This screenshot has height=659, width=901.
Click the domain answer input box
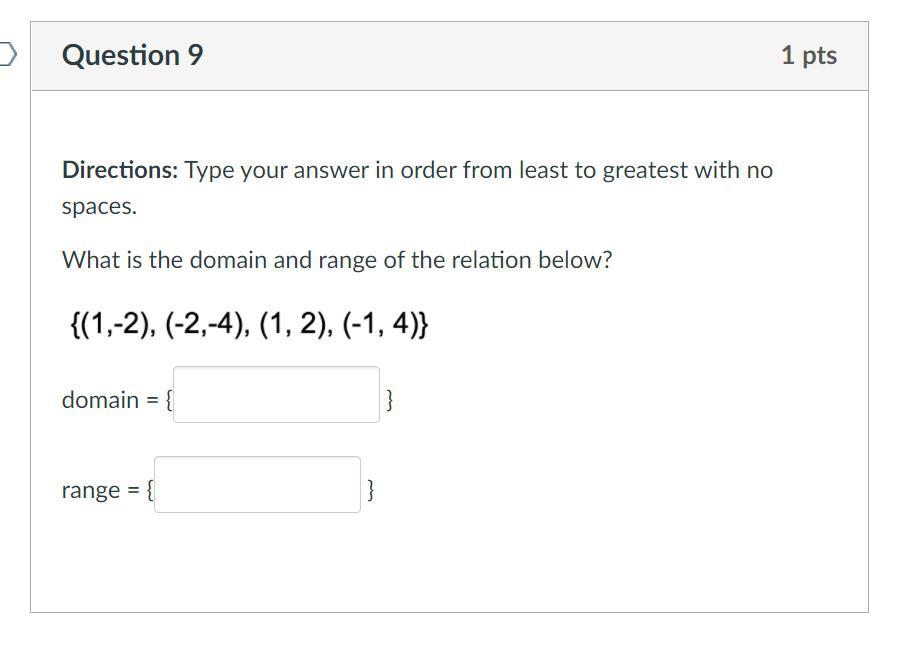276,395
